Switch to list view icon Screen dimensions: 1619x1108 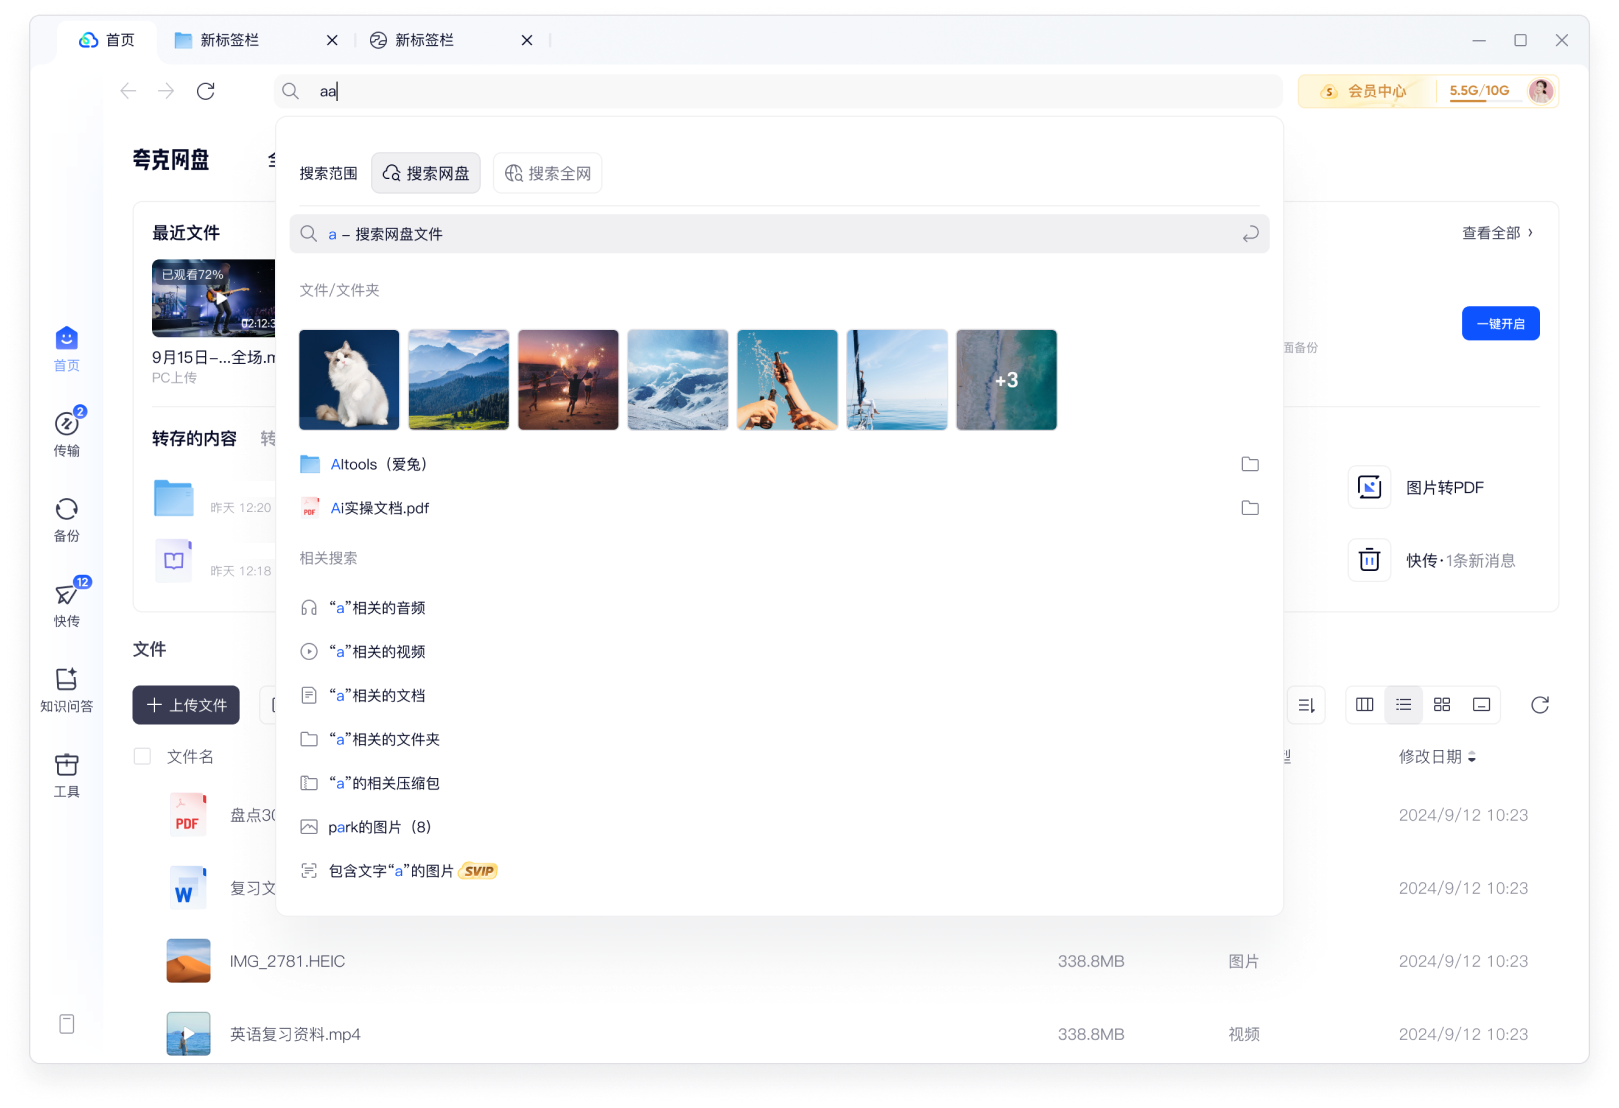1404,705
